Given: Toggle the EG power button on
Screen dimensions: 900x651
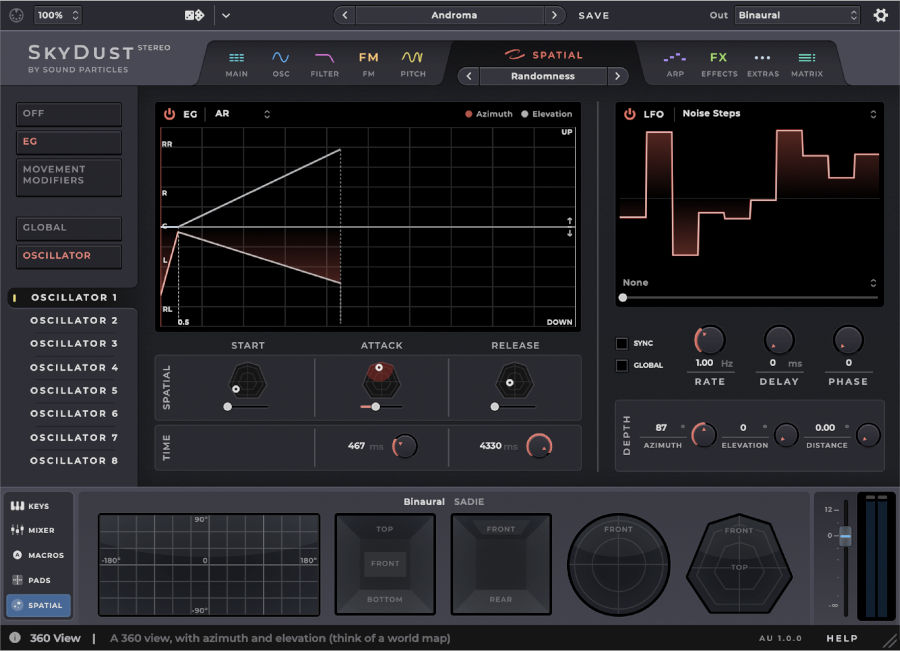Looking at the screenshot, I should (169, 113).
